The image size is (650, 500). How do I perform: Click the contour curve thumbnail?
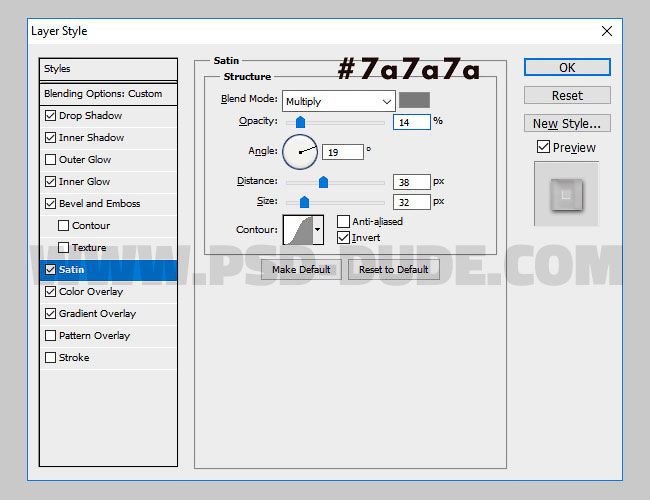click(x=298, y=230)
